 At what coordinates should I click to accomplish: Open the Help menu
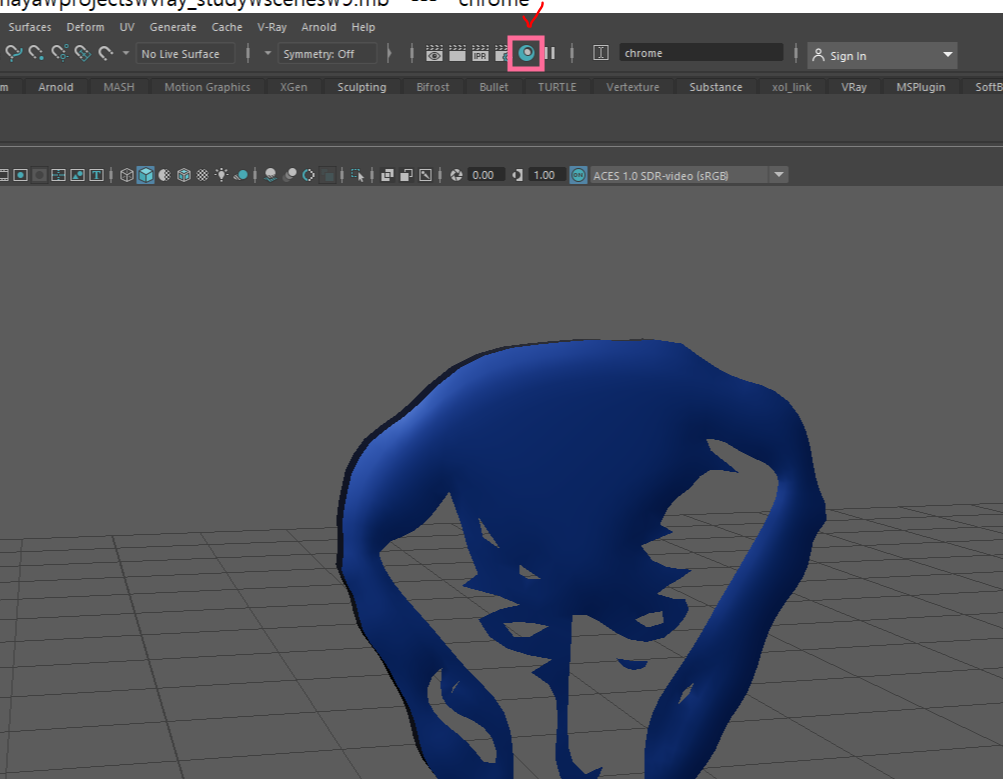click(x=363, y=27)
